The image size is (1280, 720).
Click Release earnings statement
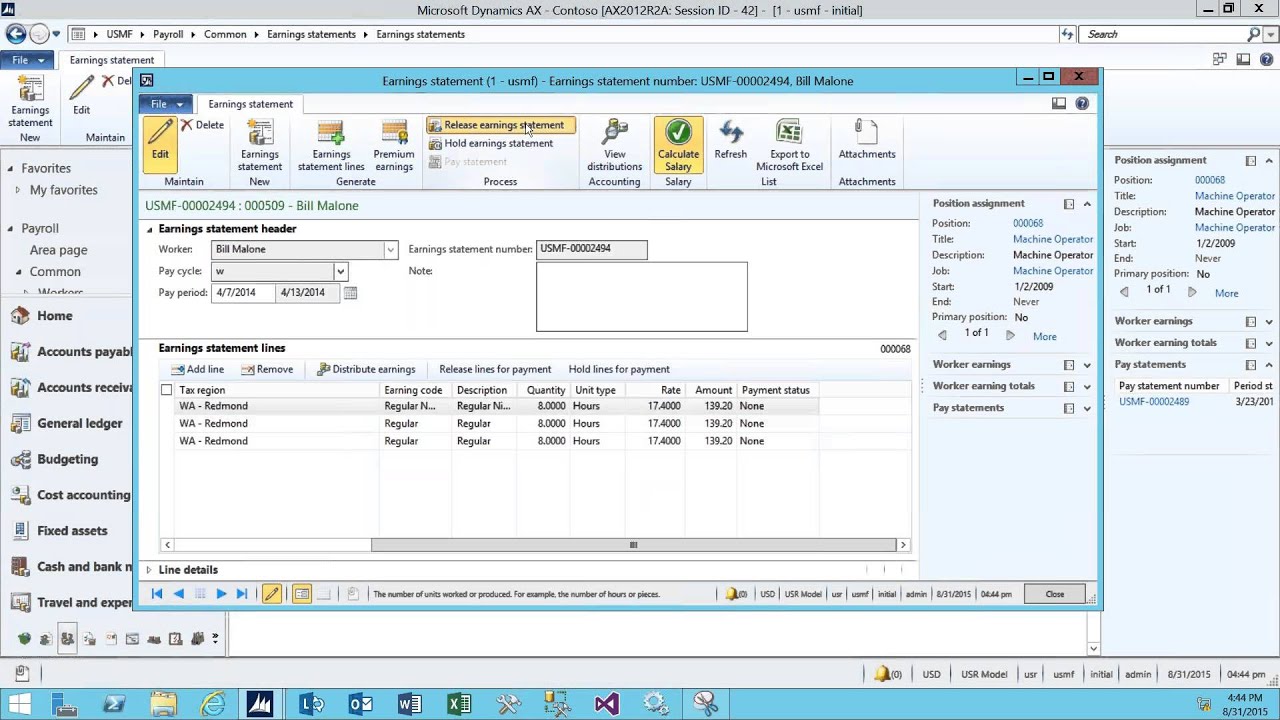tap(500, 125)
